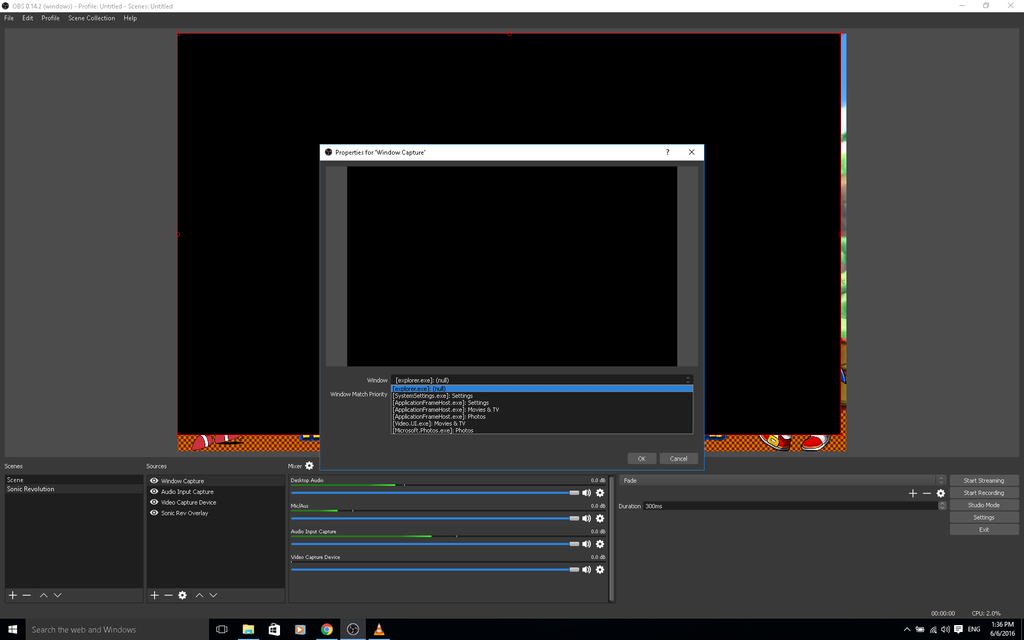Image resolution: width=1024 pixels, height=640 pixels.
Task: Mute Audio Input Capture channel
Action: 586,544
